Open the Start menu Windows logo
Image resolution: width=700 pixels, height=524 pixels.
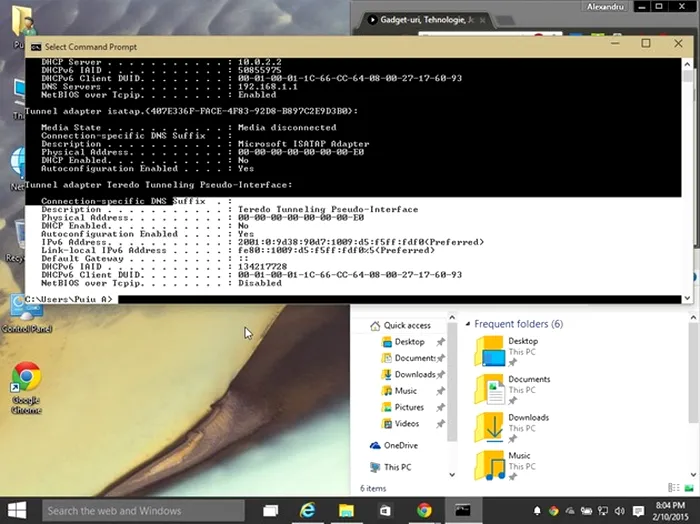(x=17, y=510)
